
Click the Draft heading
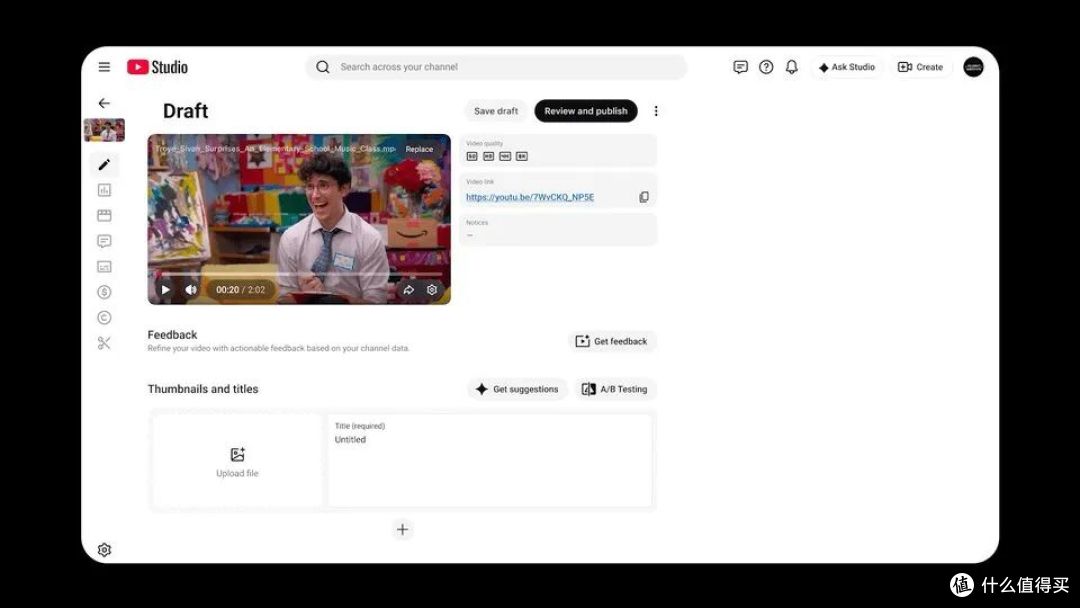click(185, 111)
